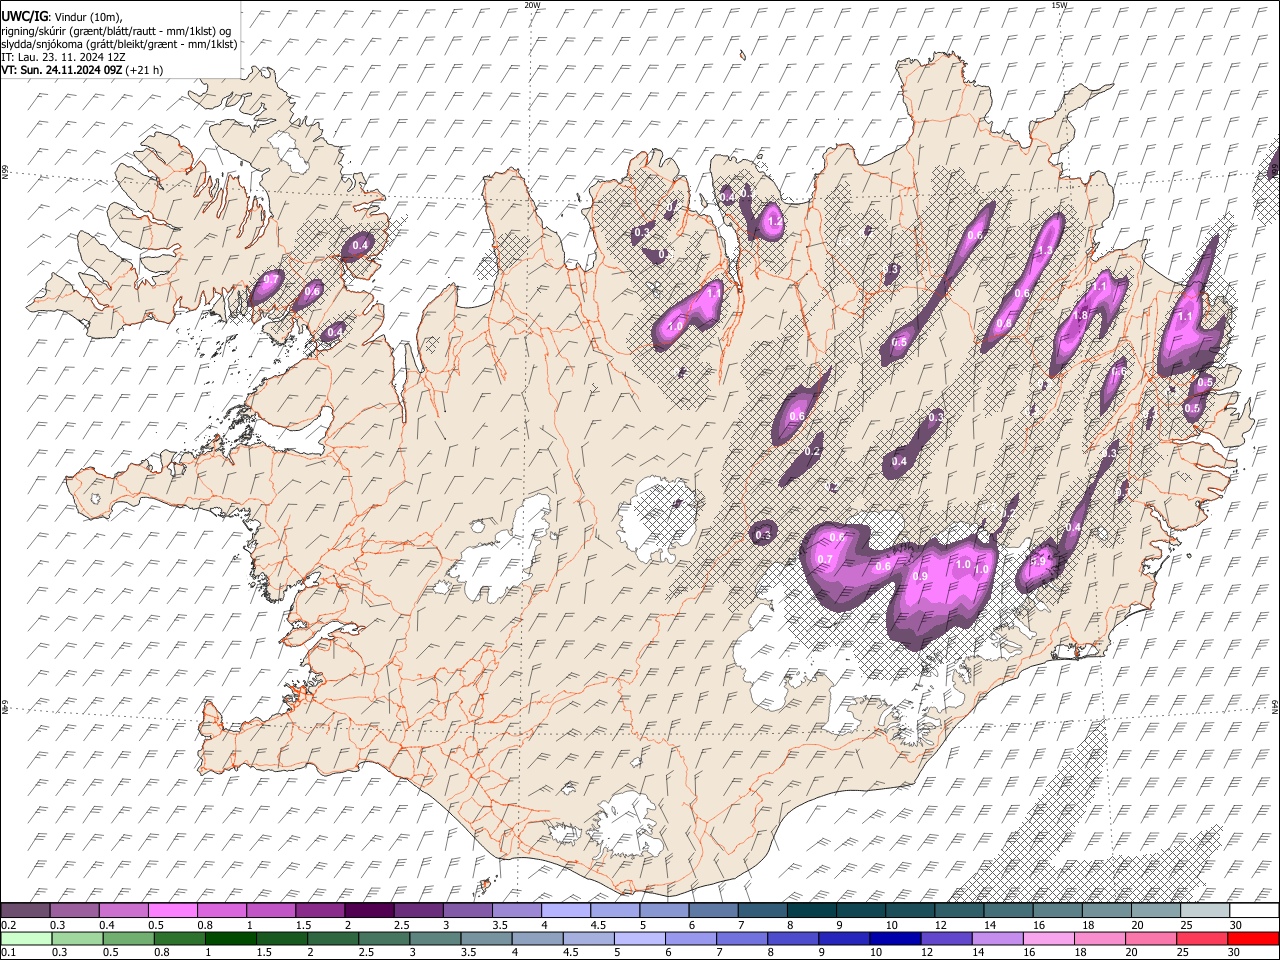The width and height of the screenshot is (1280, 960).
Task: Select the 'Vindur (10m)' header text
Action: pyautogui.click(x=87, y=17)
